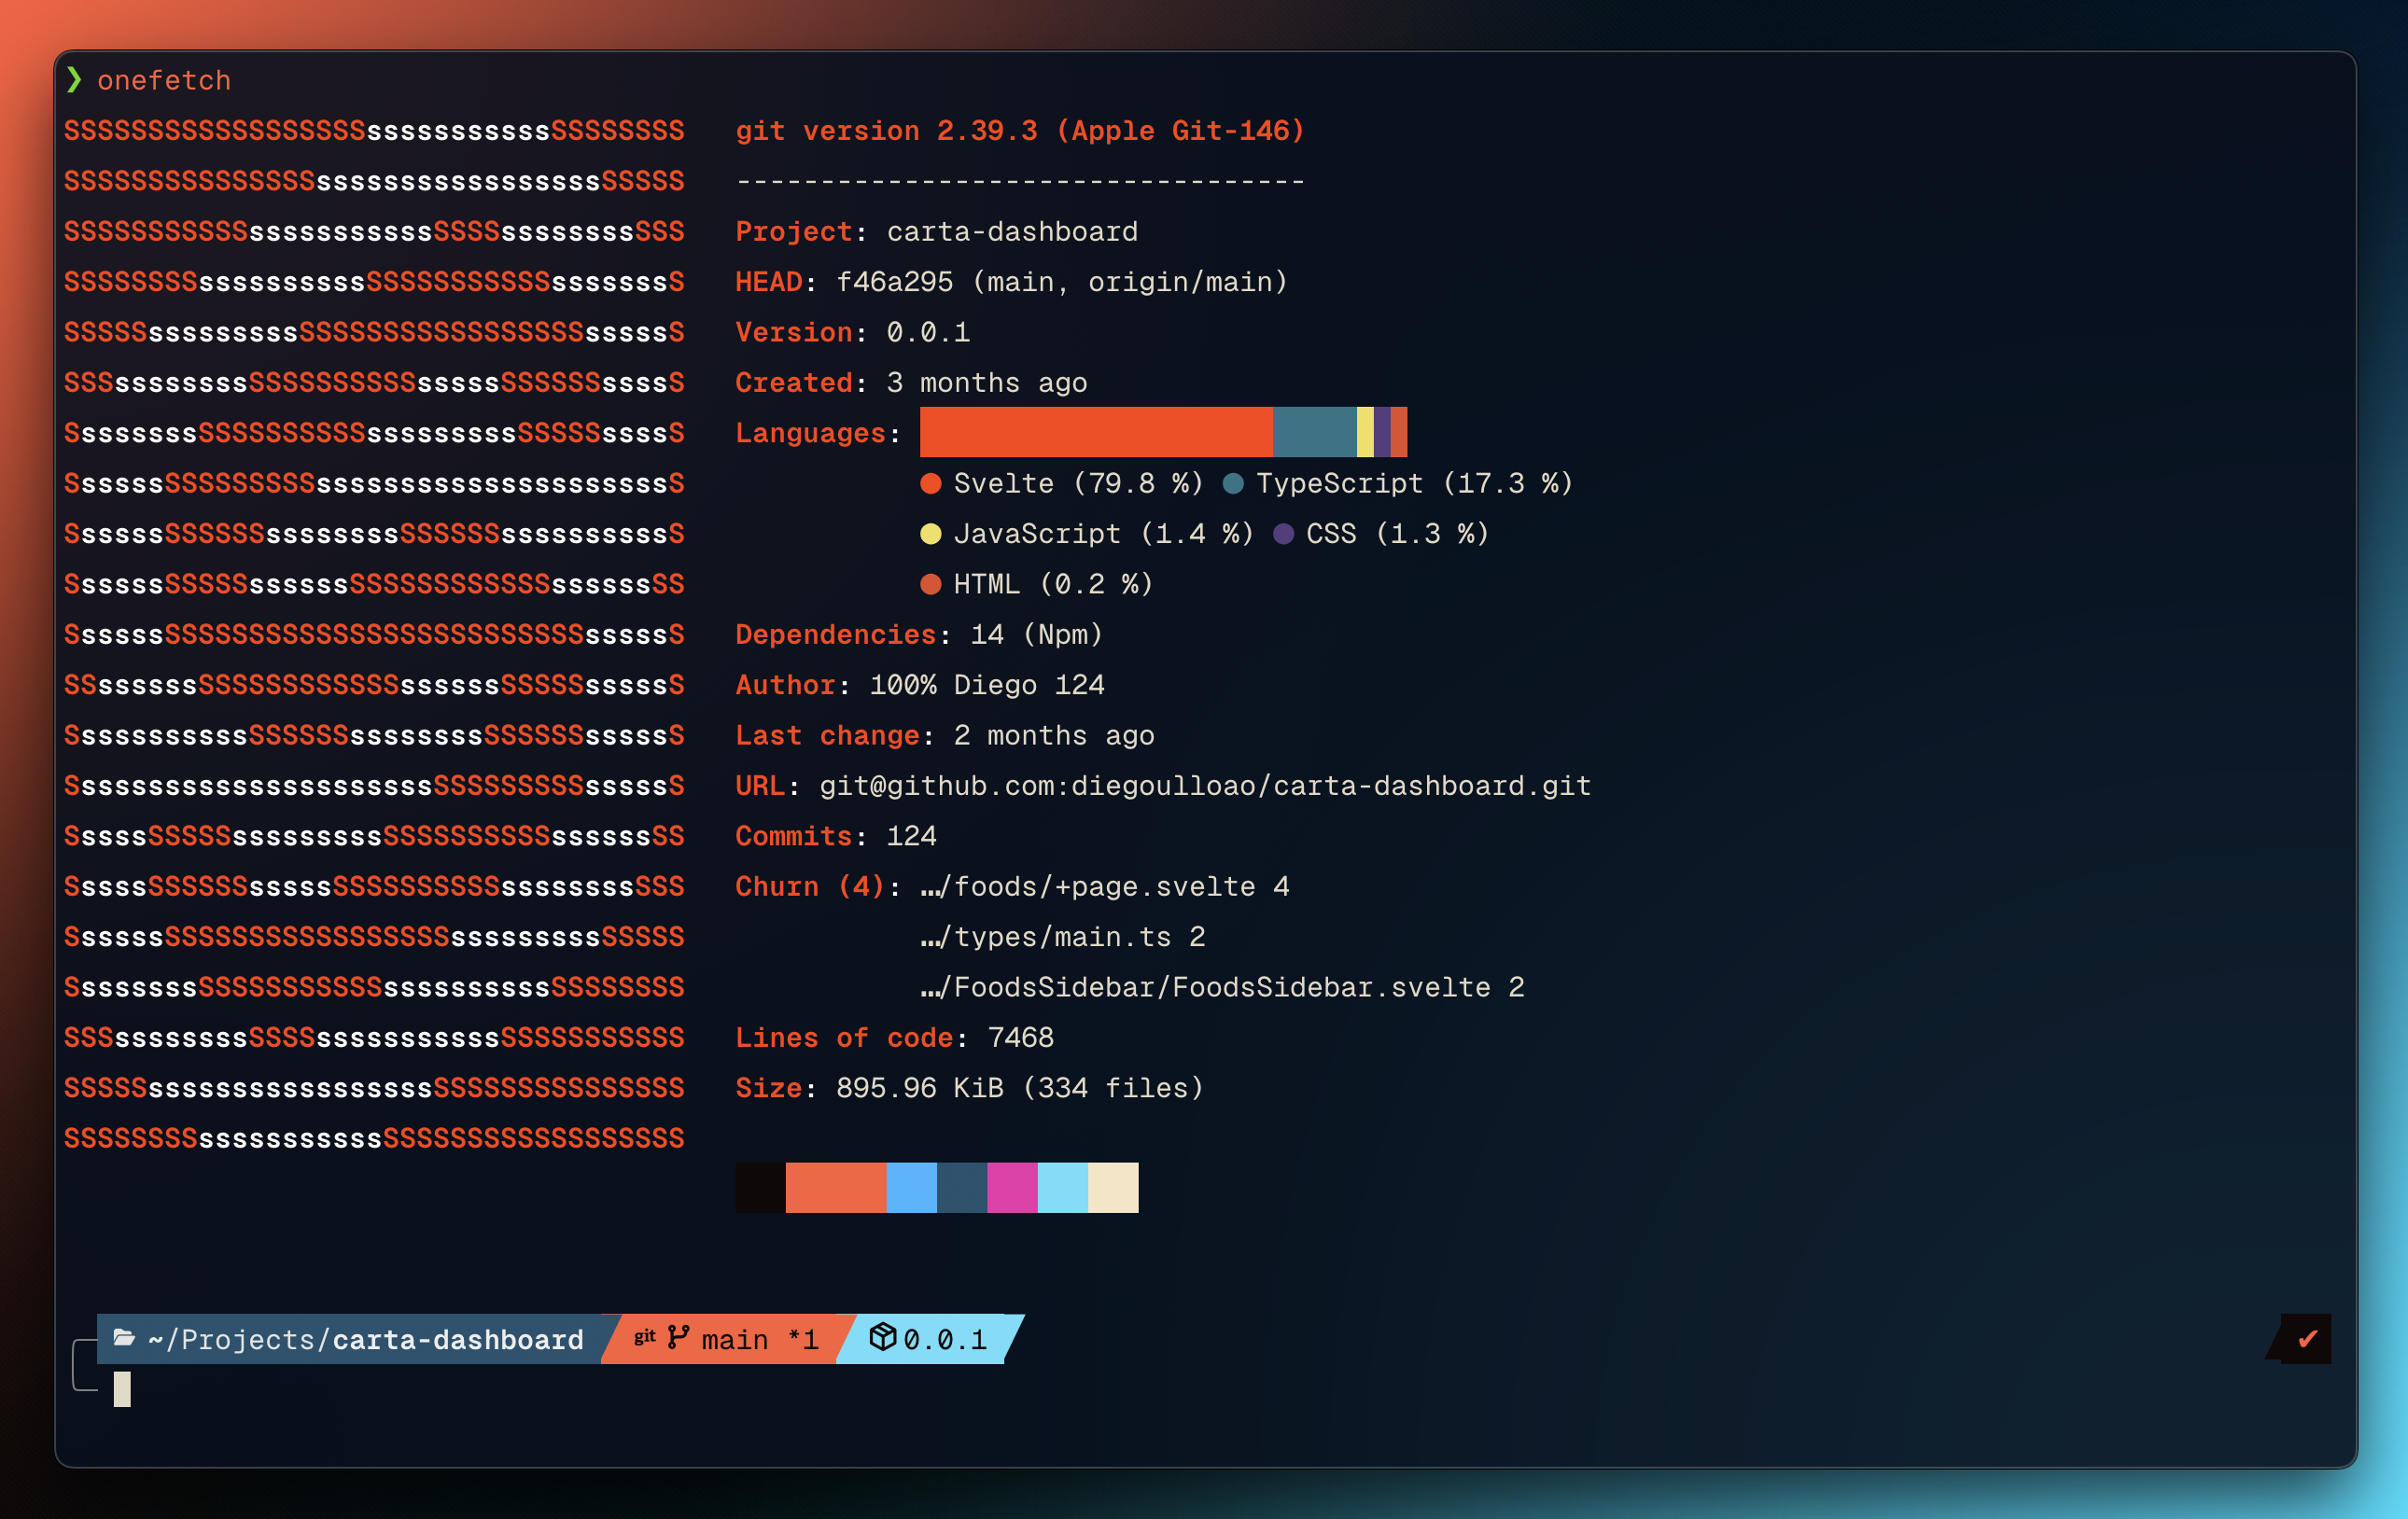Screen dimensions: 2408x1519
Task: Click the TypeScript teal legend dot
Action: [1233, 484]
